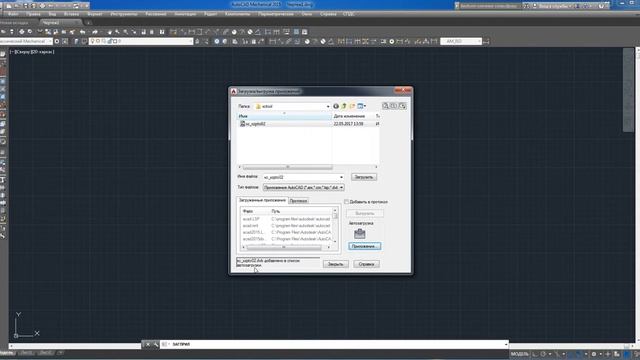Click the Имя файла input field
The height and width of the screenshot is (360, 640).
coord(301,177)
